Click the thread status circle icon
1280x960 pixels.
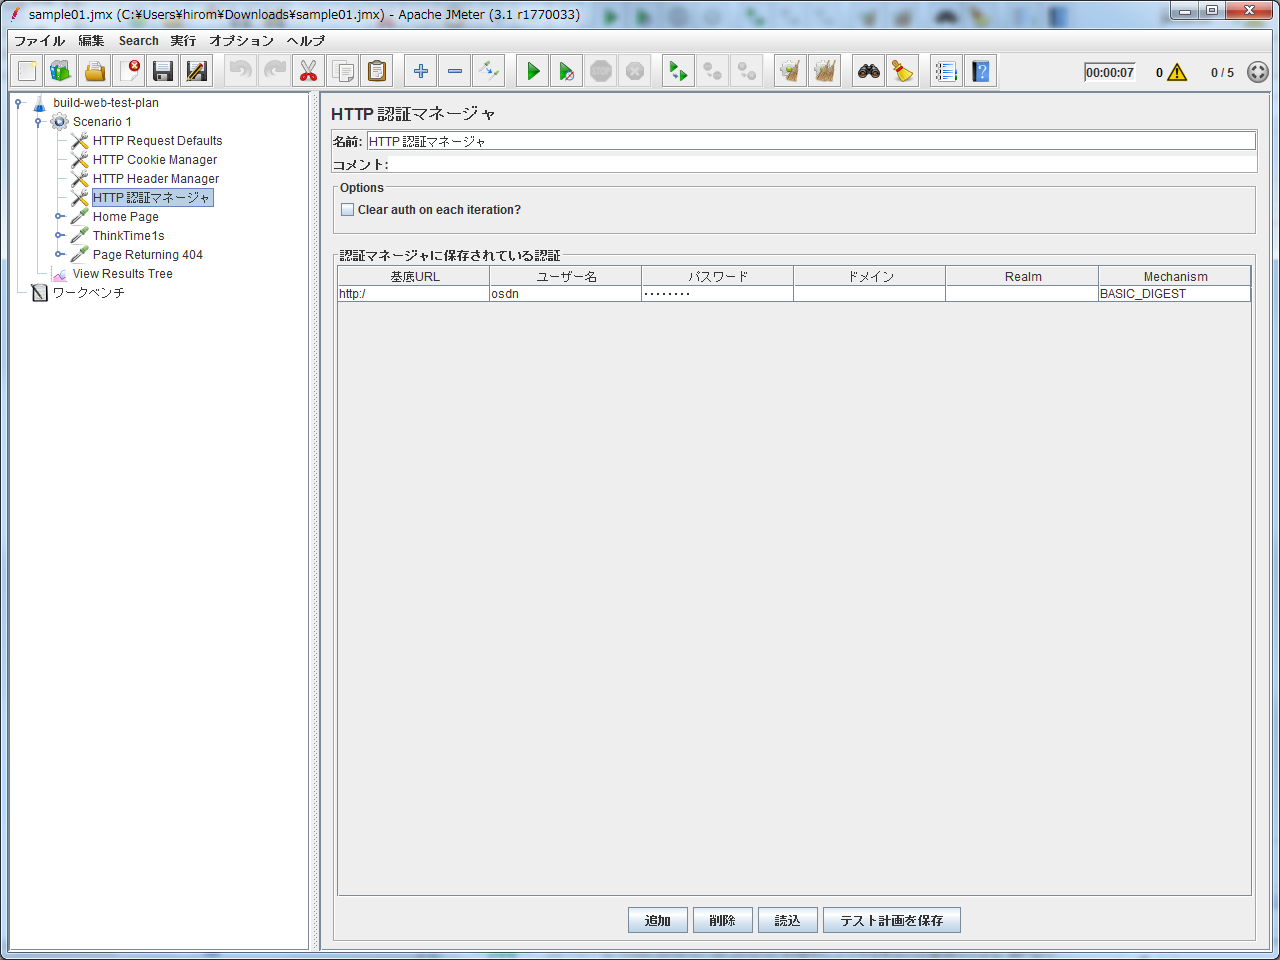[x=1258, y=72]
